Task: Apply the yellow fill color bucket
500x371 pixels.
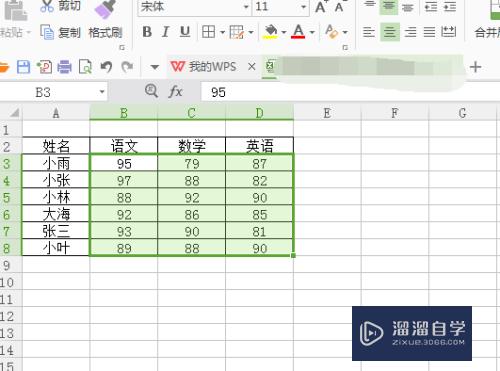Action: coord(270,32)
